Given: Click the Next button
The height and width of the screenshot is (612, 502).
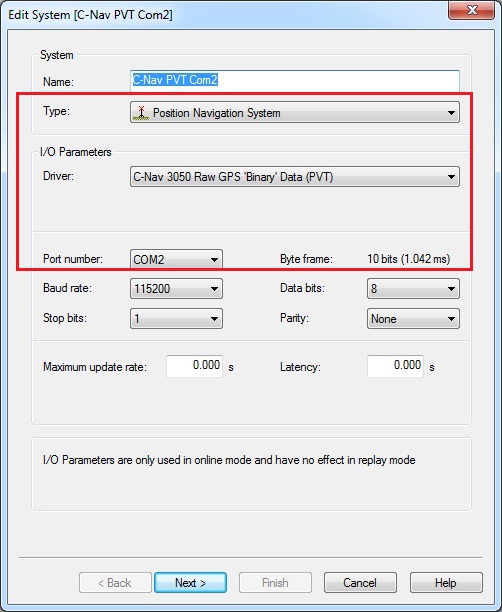Looking at the screenshot, I should coord(190,583).
